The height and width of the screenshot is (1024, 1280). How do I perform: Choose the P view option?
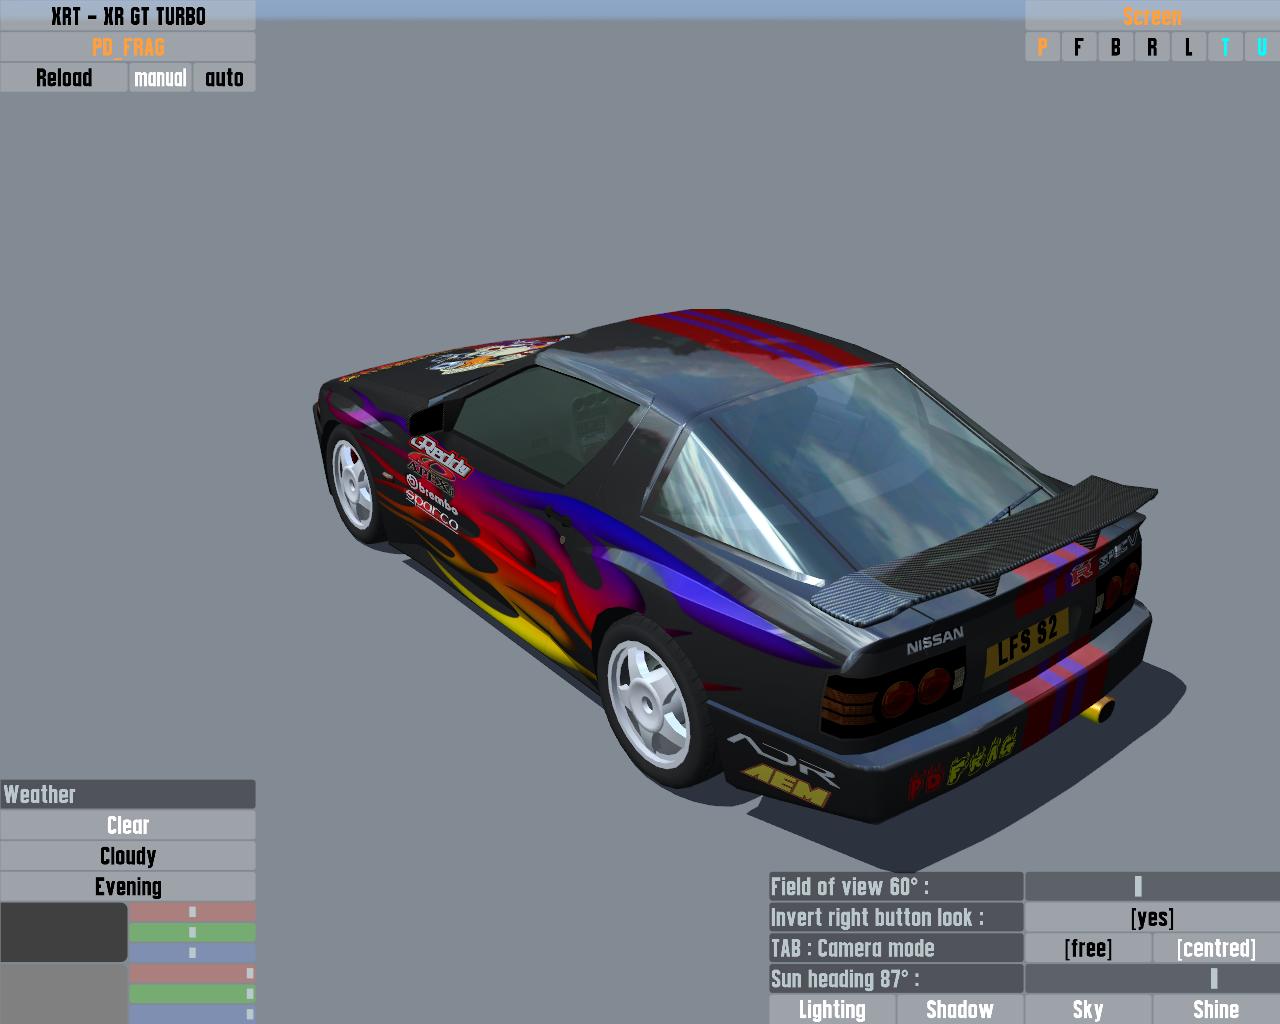[1042, 47]
